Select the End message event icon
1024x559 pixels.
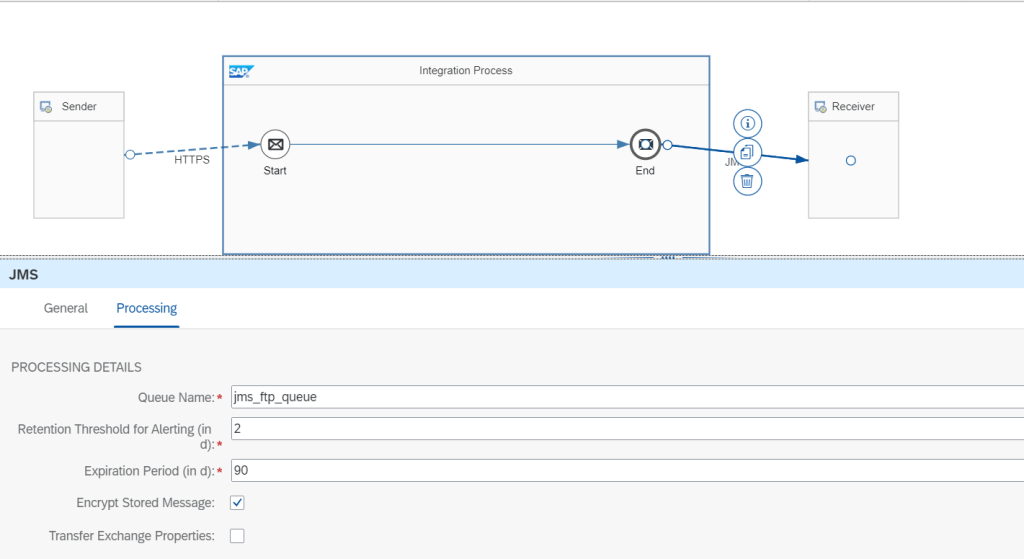point(645,144)
